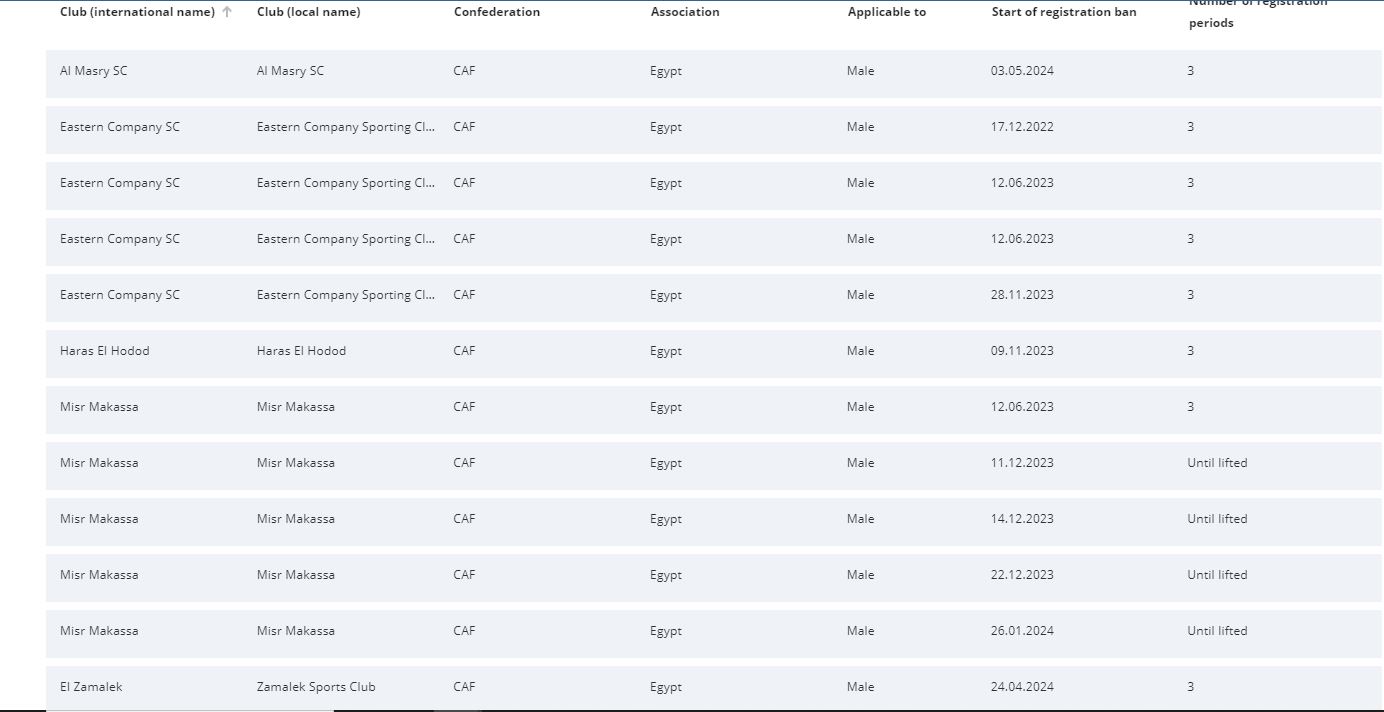Click the El Zamalek club name
The image size is (1384, 712).
pyautogui.click(x=91, y=687)
